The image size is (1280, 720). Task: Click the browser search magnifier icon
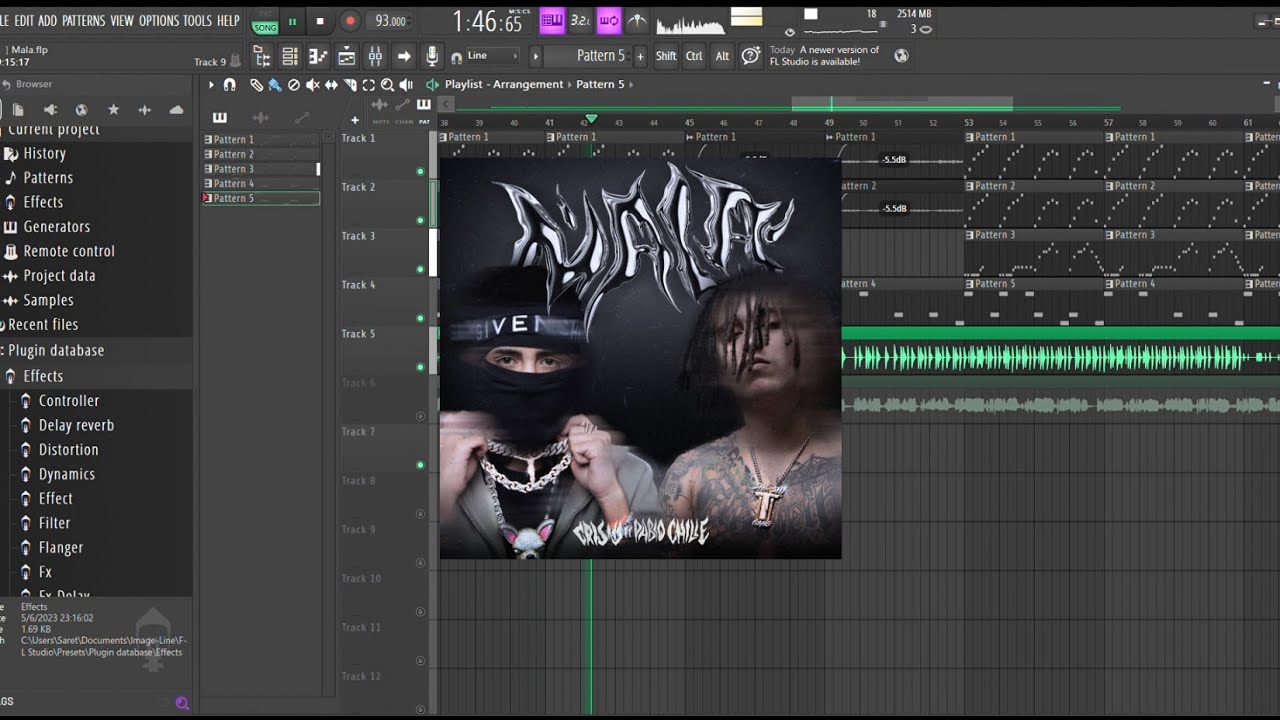[182, 703]
